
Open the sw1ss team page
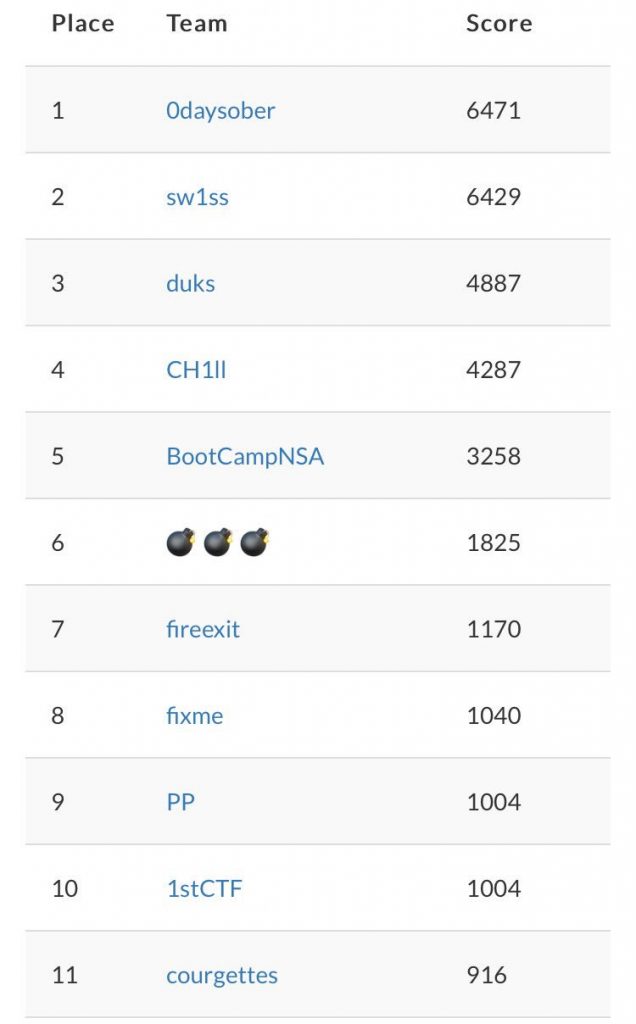point(197,197)
